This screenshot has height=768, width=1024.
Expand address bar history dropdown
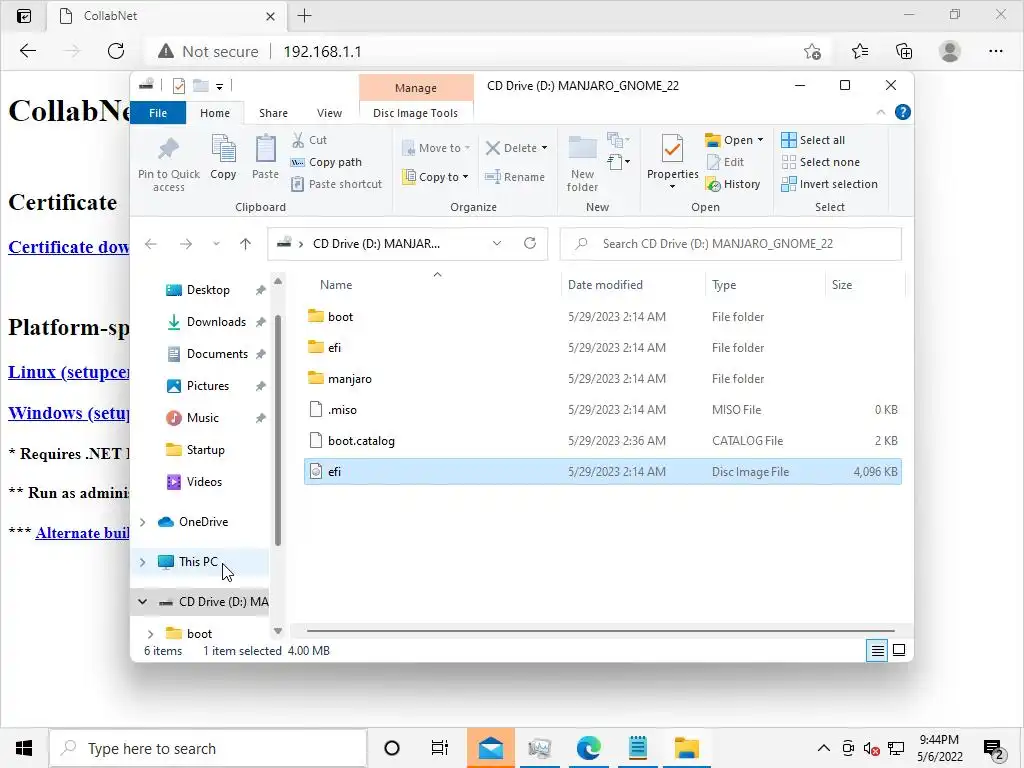coord(497,244)
